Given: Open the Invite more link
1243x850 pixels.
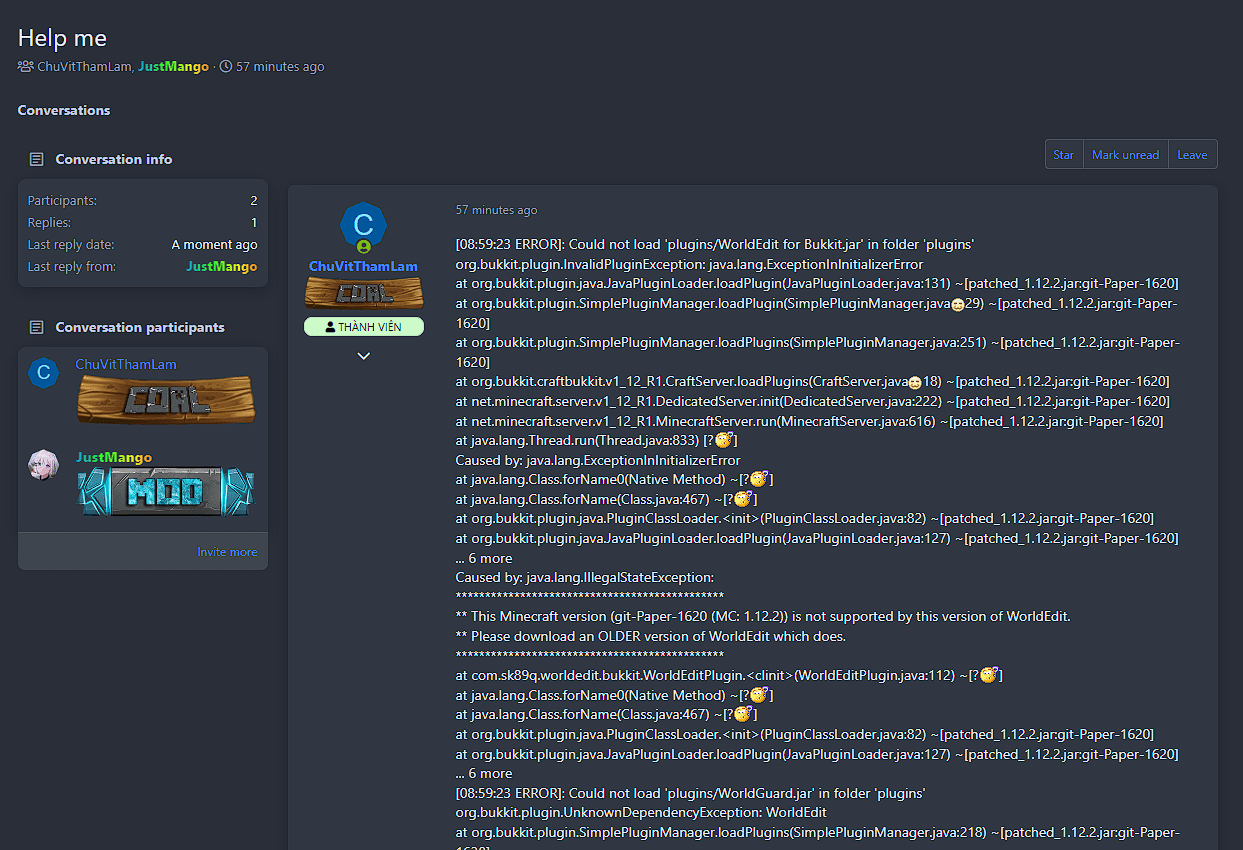Looking at the screenshot, I should 227,552.
